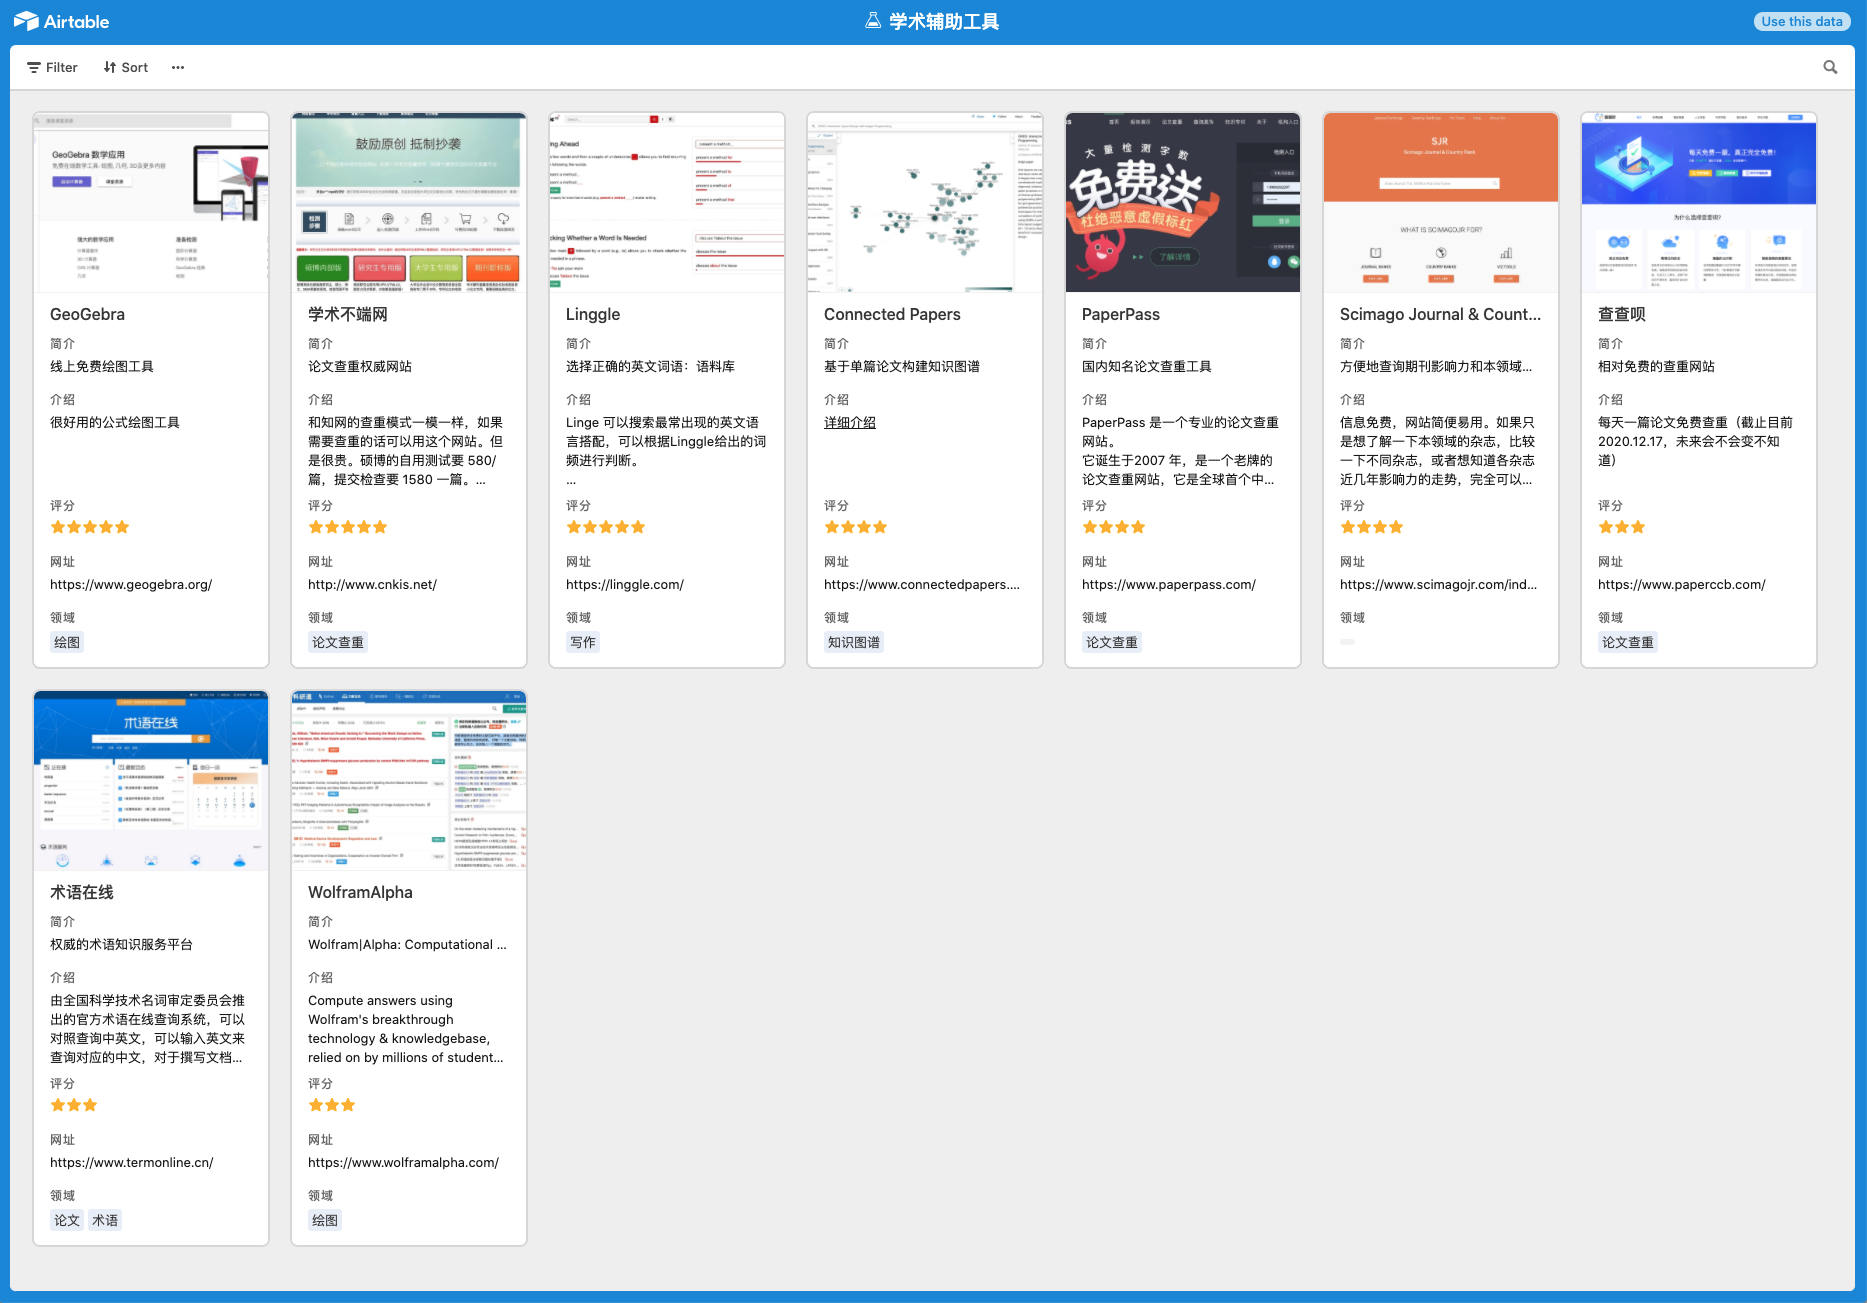Click the 绘图 tag on WolframAlpha card
Viewport: 1867px width, 1303px height.
(325, 1220)
